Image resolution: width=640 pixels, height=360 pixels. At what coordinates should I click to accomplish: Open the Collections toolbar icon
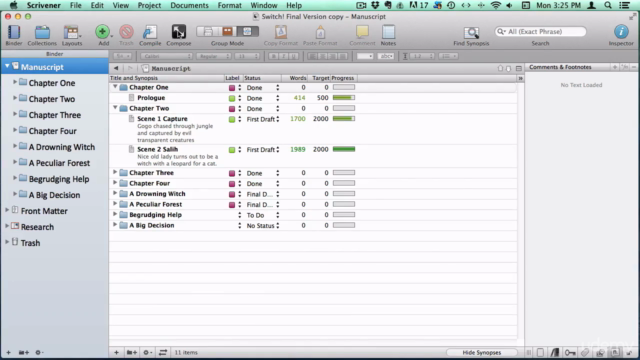[x=42, y=33]
